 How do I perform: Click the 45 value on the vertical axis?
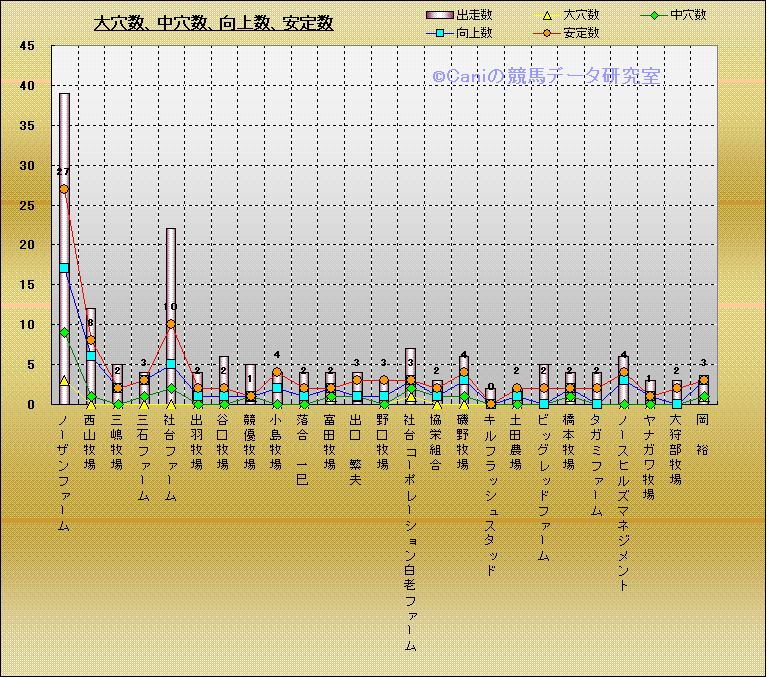click(x=27, y=46)
